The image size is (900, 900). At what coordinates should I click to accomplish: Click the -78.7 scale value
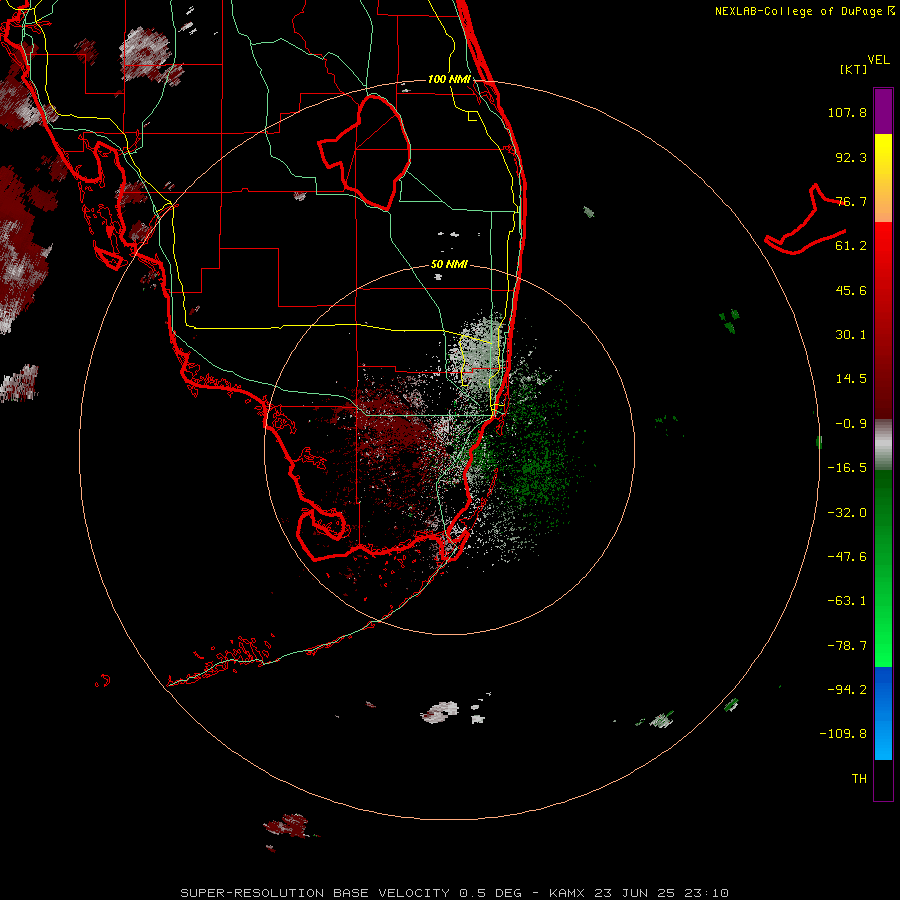[x=847, y=646]
